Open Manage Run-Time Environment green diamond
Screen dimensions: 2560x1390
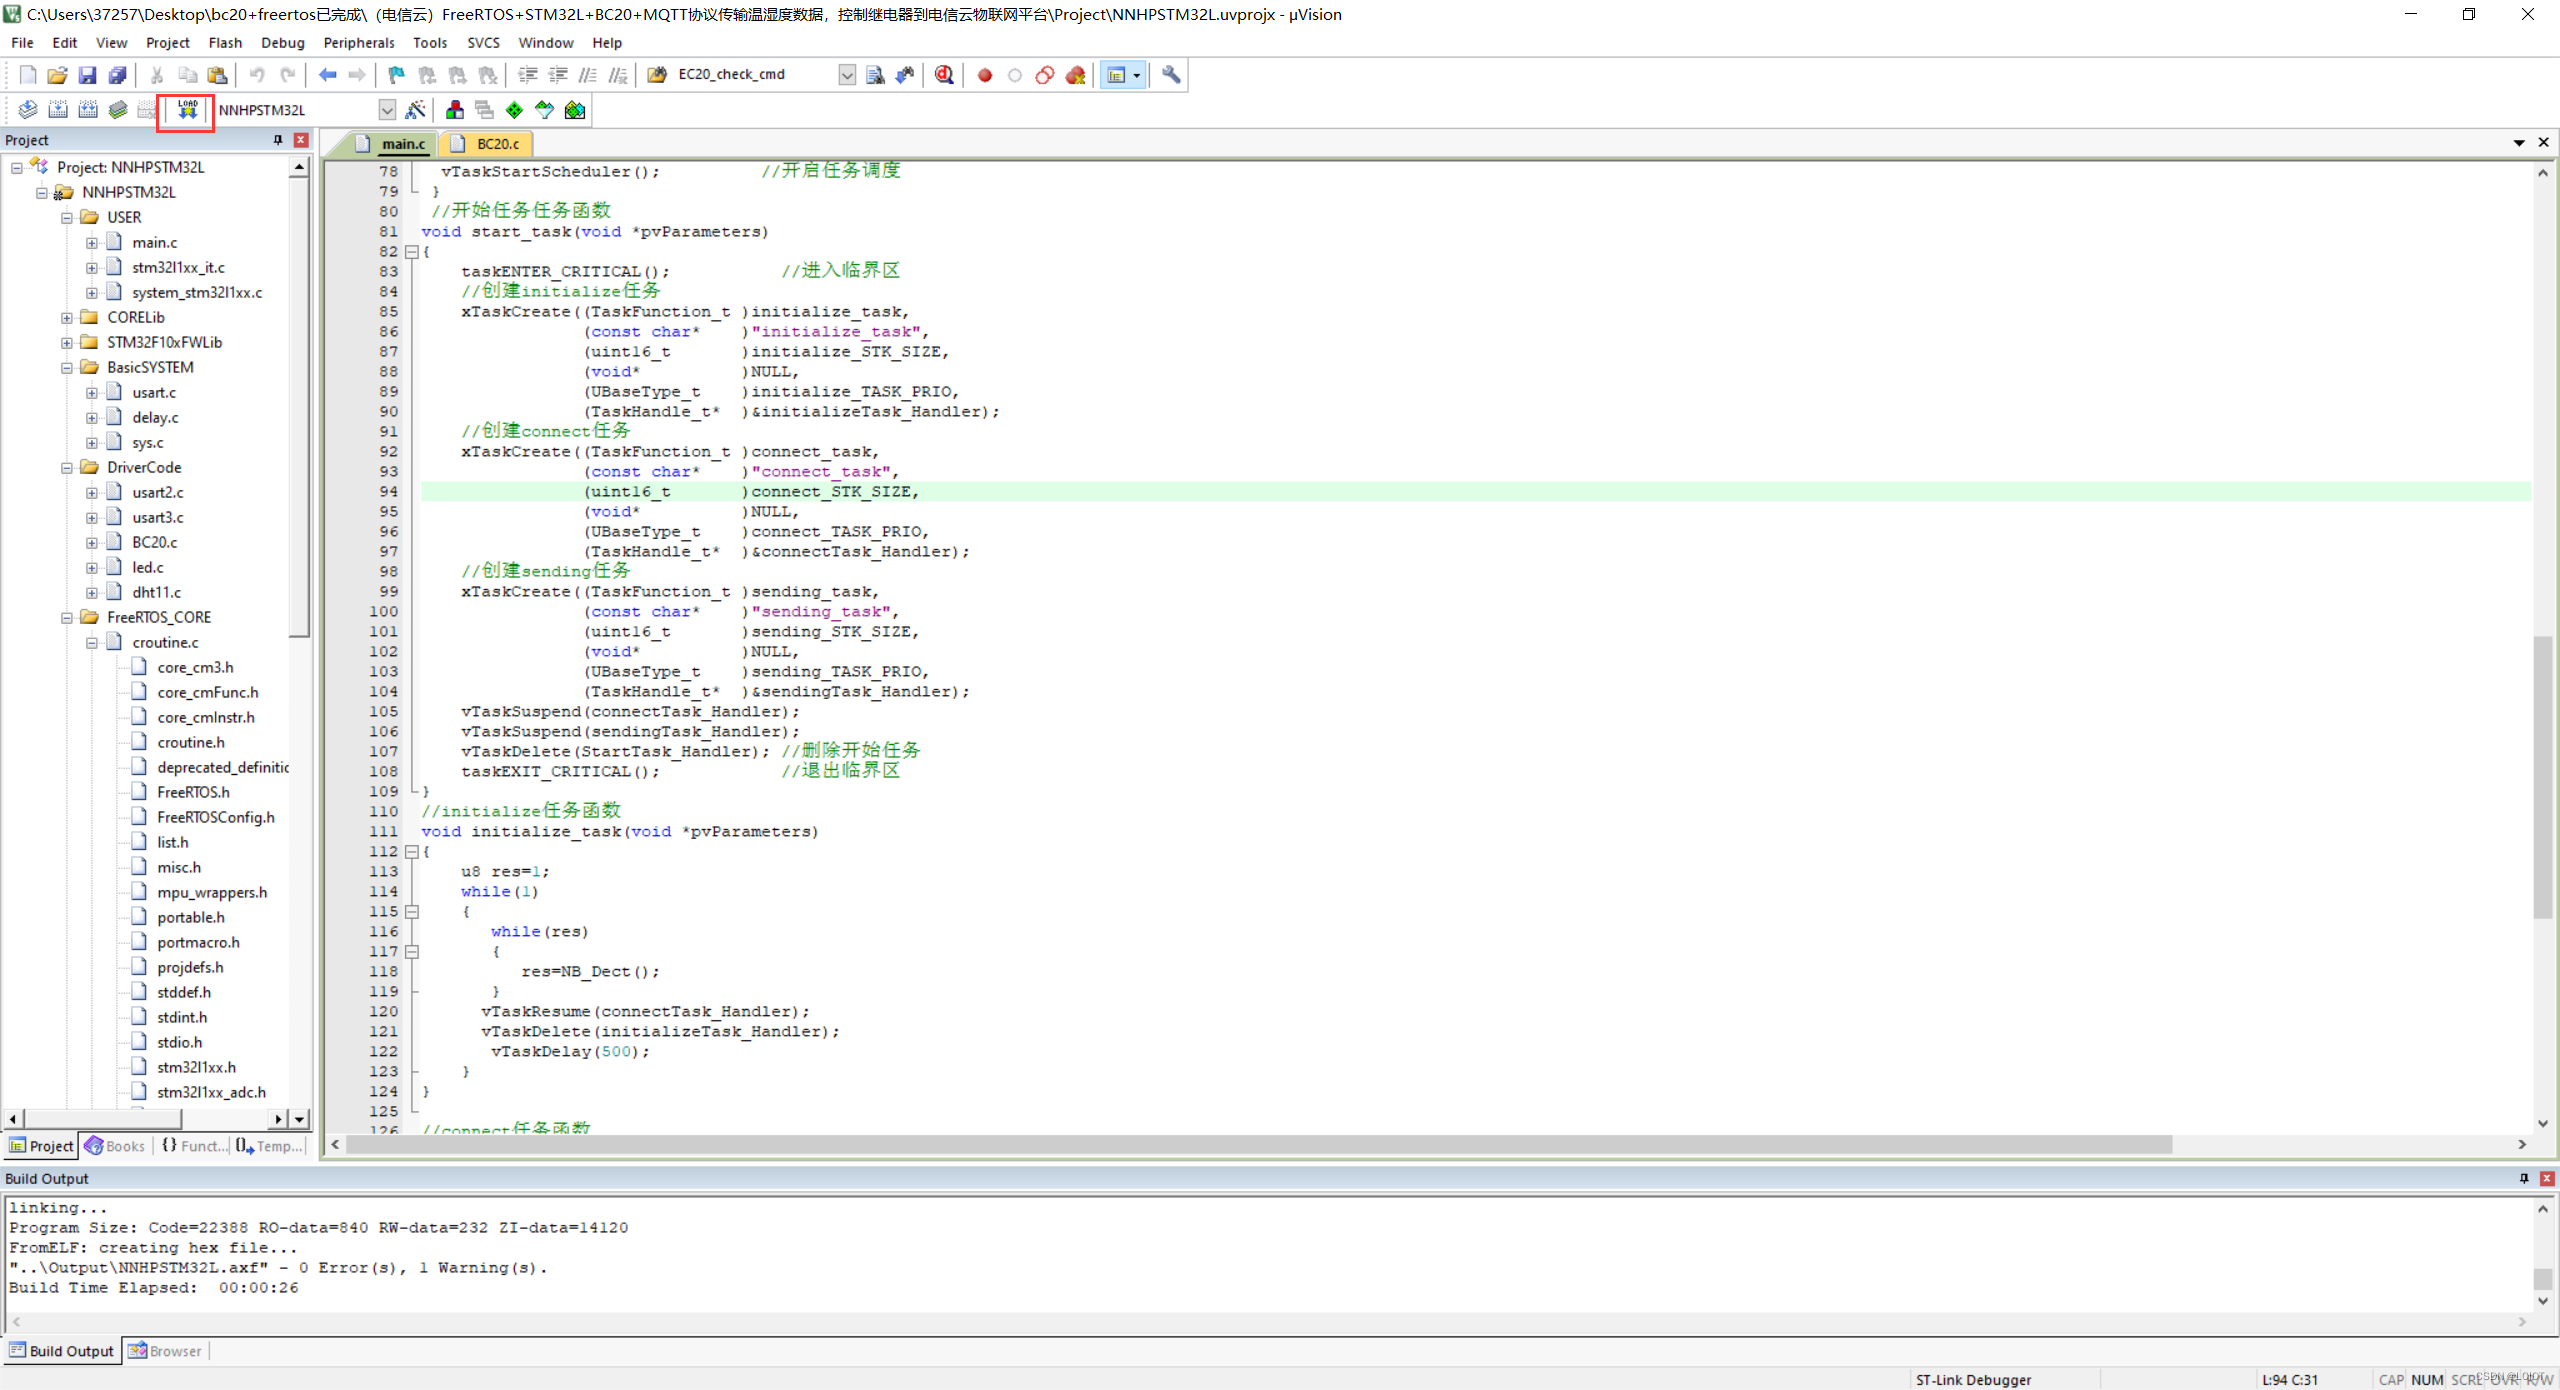(x=514, y=110)
